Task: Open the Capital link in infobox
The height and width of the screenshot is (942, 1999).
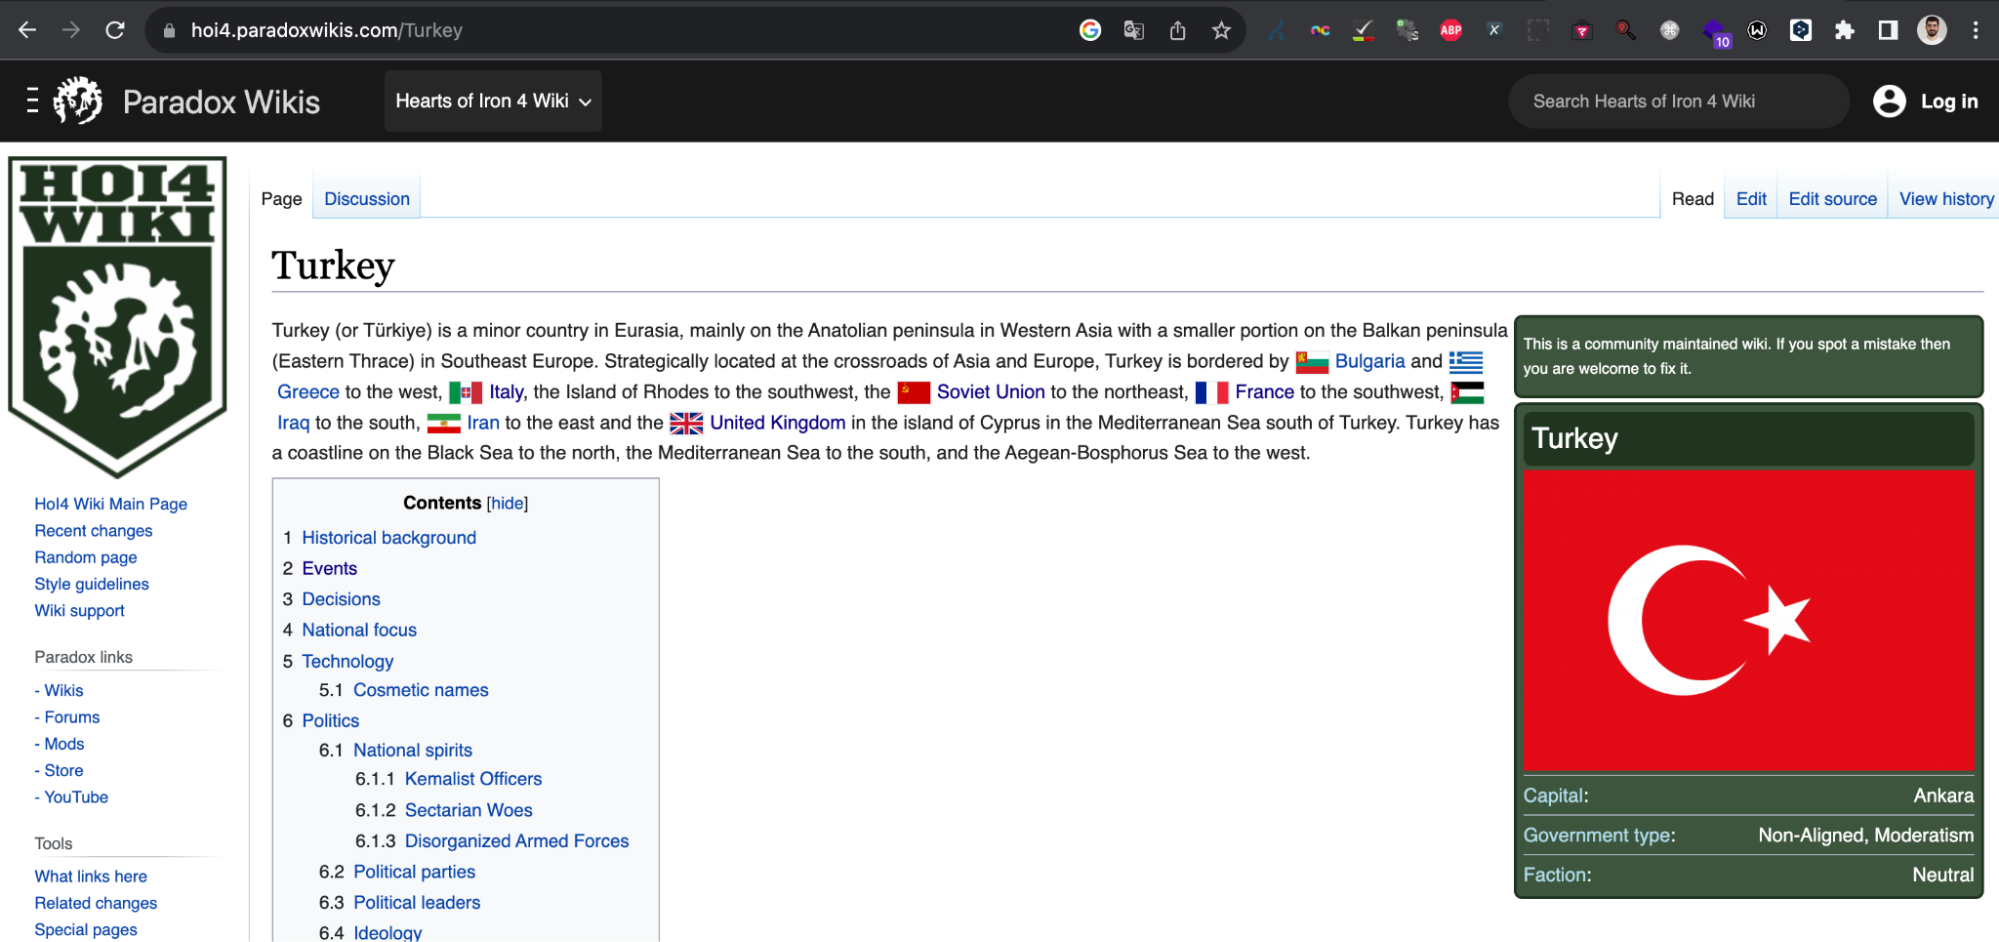Action: (x=1553, y=796)
